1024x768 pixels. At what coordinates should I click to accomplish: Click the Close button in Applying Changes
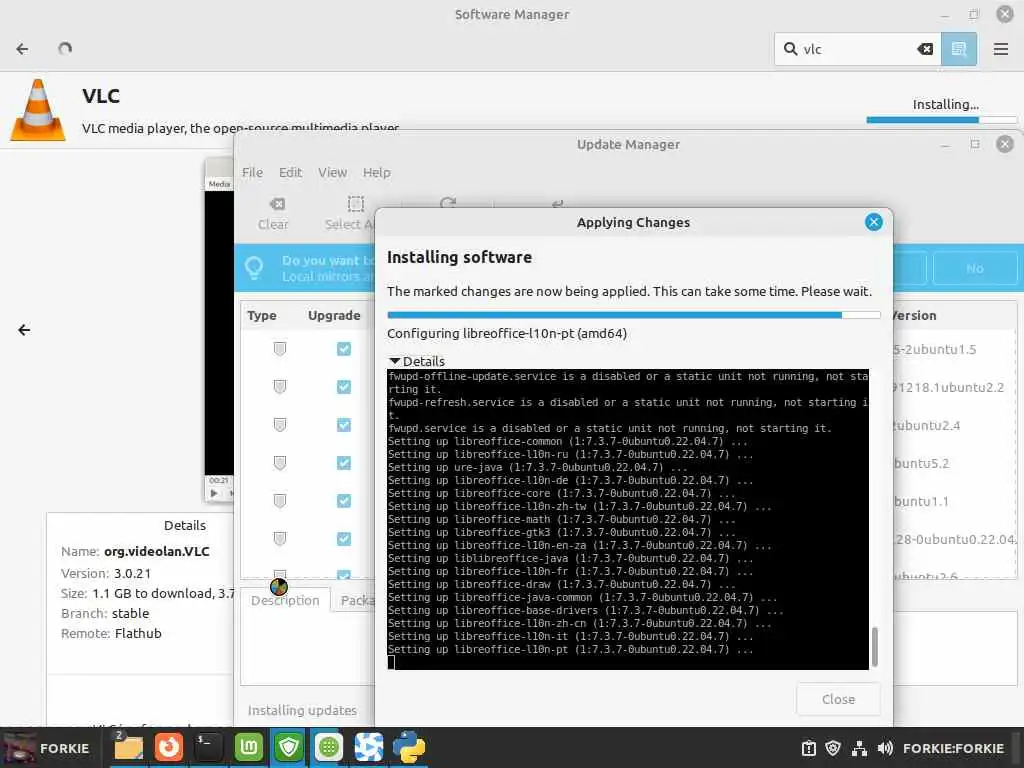(838, 699)
